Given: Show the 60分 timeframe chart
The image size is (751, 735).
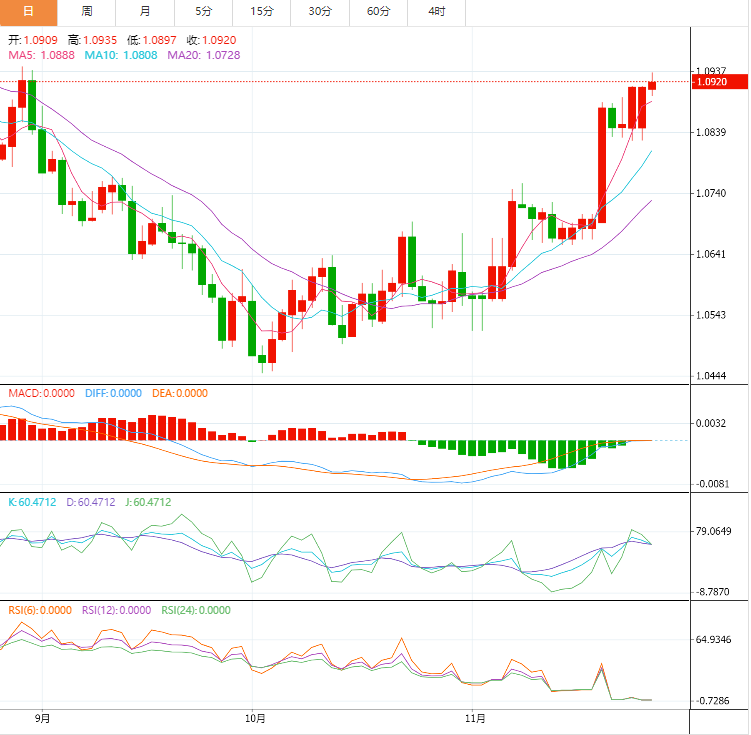Looking at the screenshot, I should point(378,11).
